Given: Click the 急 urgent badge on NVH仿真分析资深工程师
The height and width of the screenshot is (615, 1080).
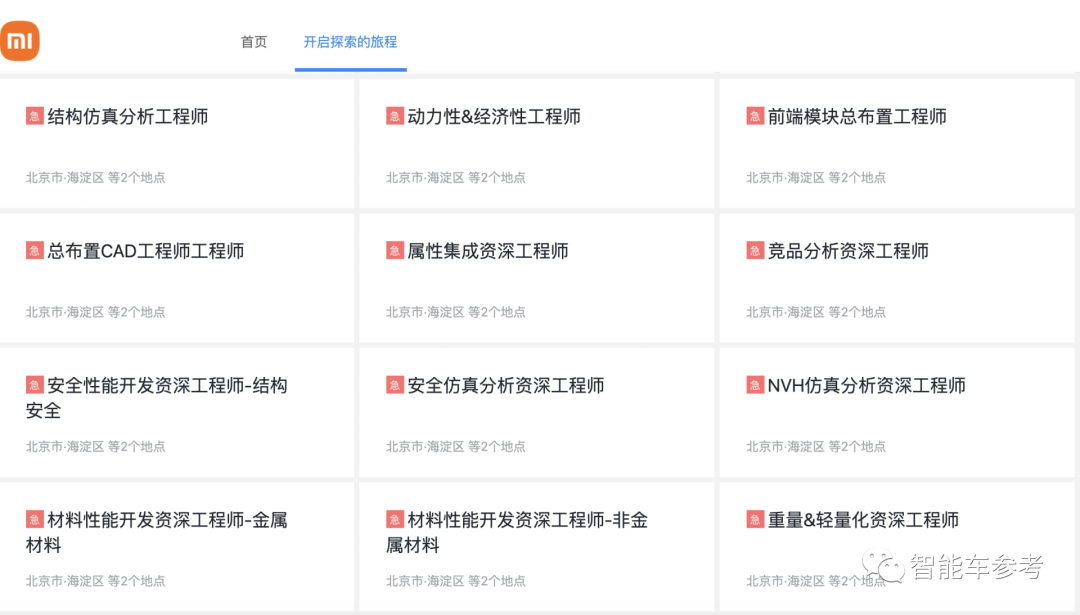Looking at the screenshot, I should click(x=754, y=384).
